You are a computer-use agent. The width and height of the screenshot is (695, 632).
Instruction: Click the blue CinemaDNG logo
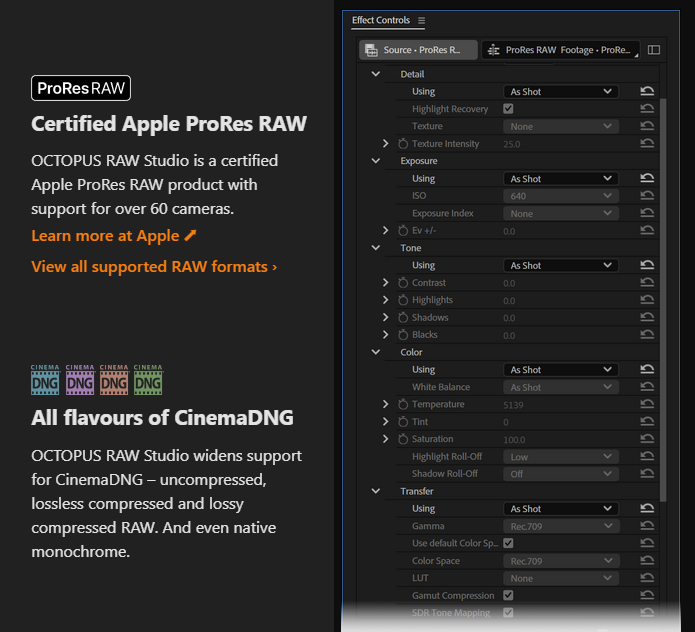click(x=45, y=380)
